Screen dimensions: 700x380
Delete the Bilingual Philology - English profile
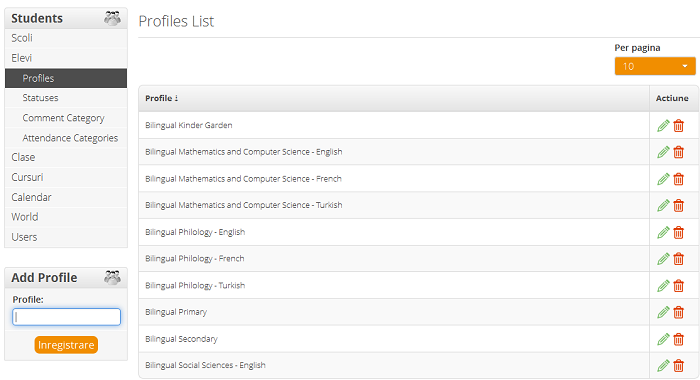pyautogui.click(x=679, y=232)
